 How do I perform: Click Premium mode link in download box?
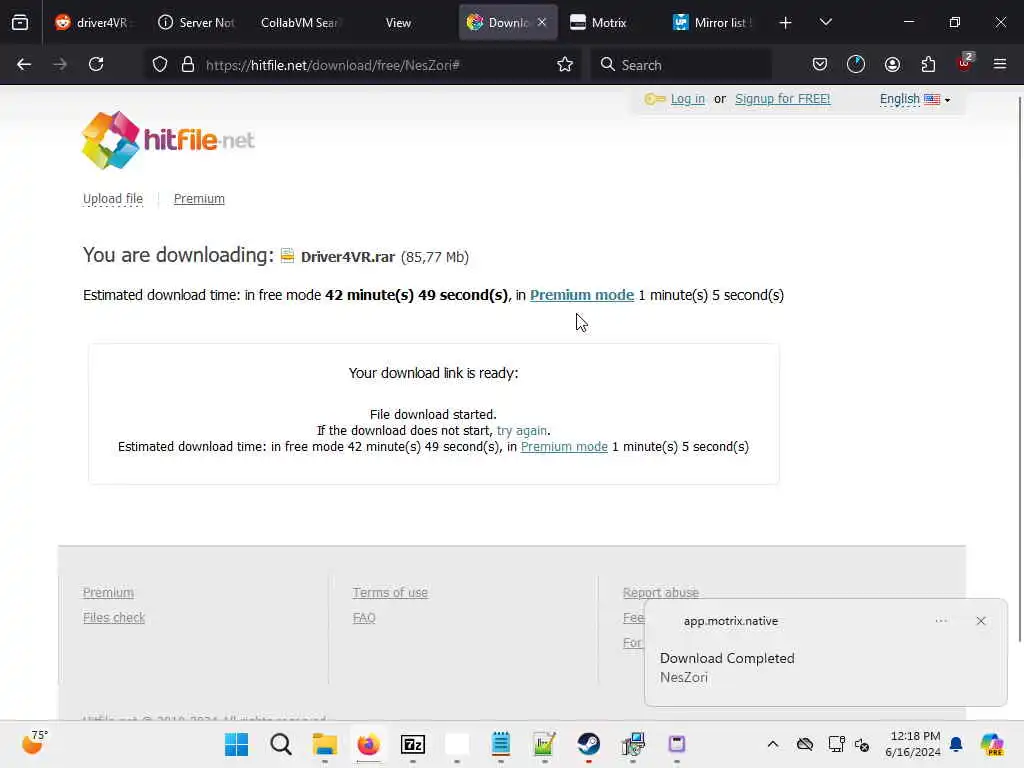pyautogui.click(x=564, y=447)
